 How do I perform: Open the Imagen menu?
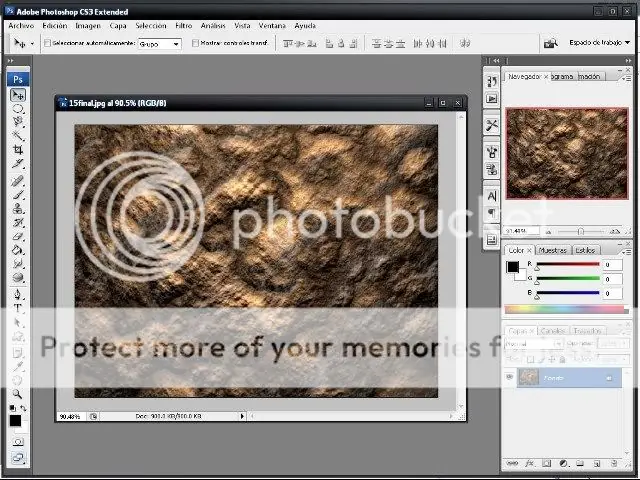tap(88, 25)
